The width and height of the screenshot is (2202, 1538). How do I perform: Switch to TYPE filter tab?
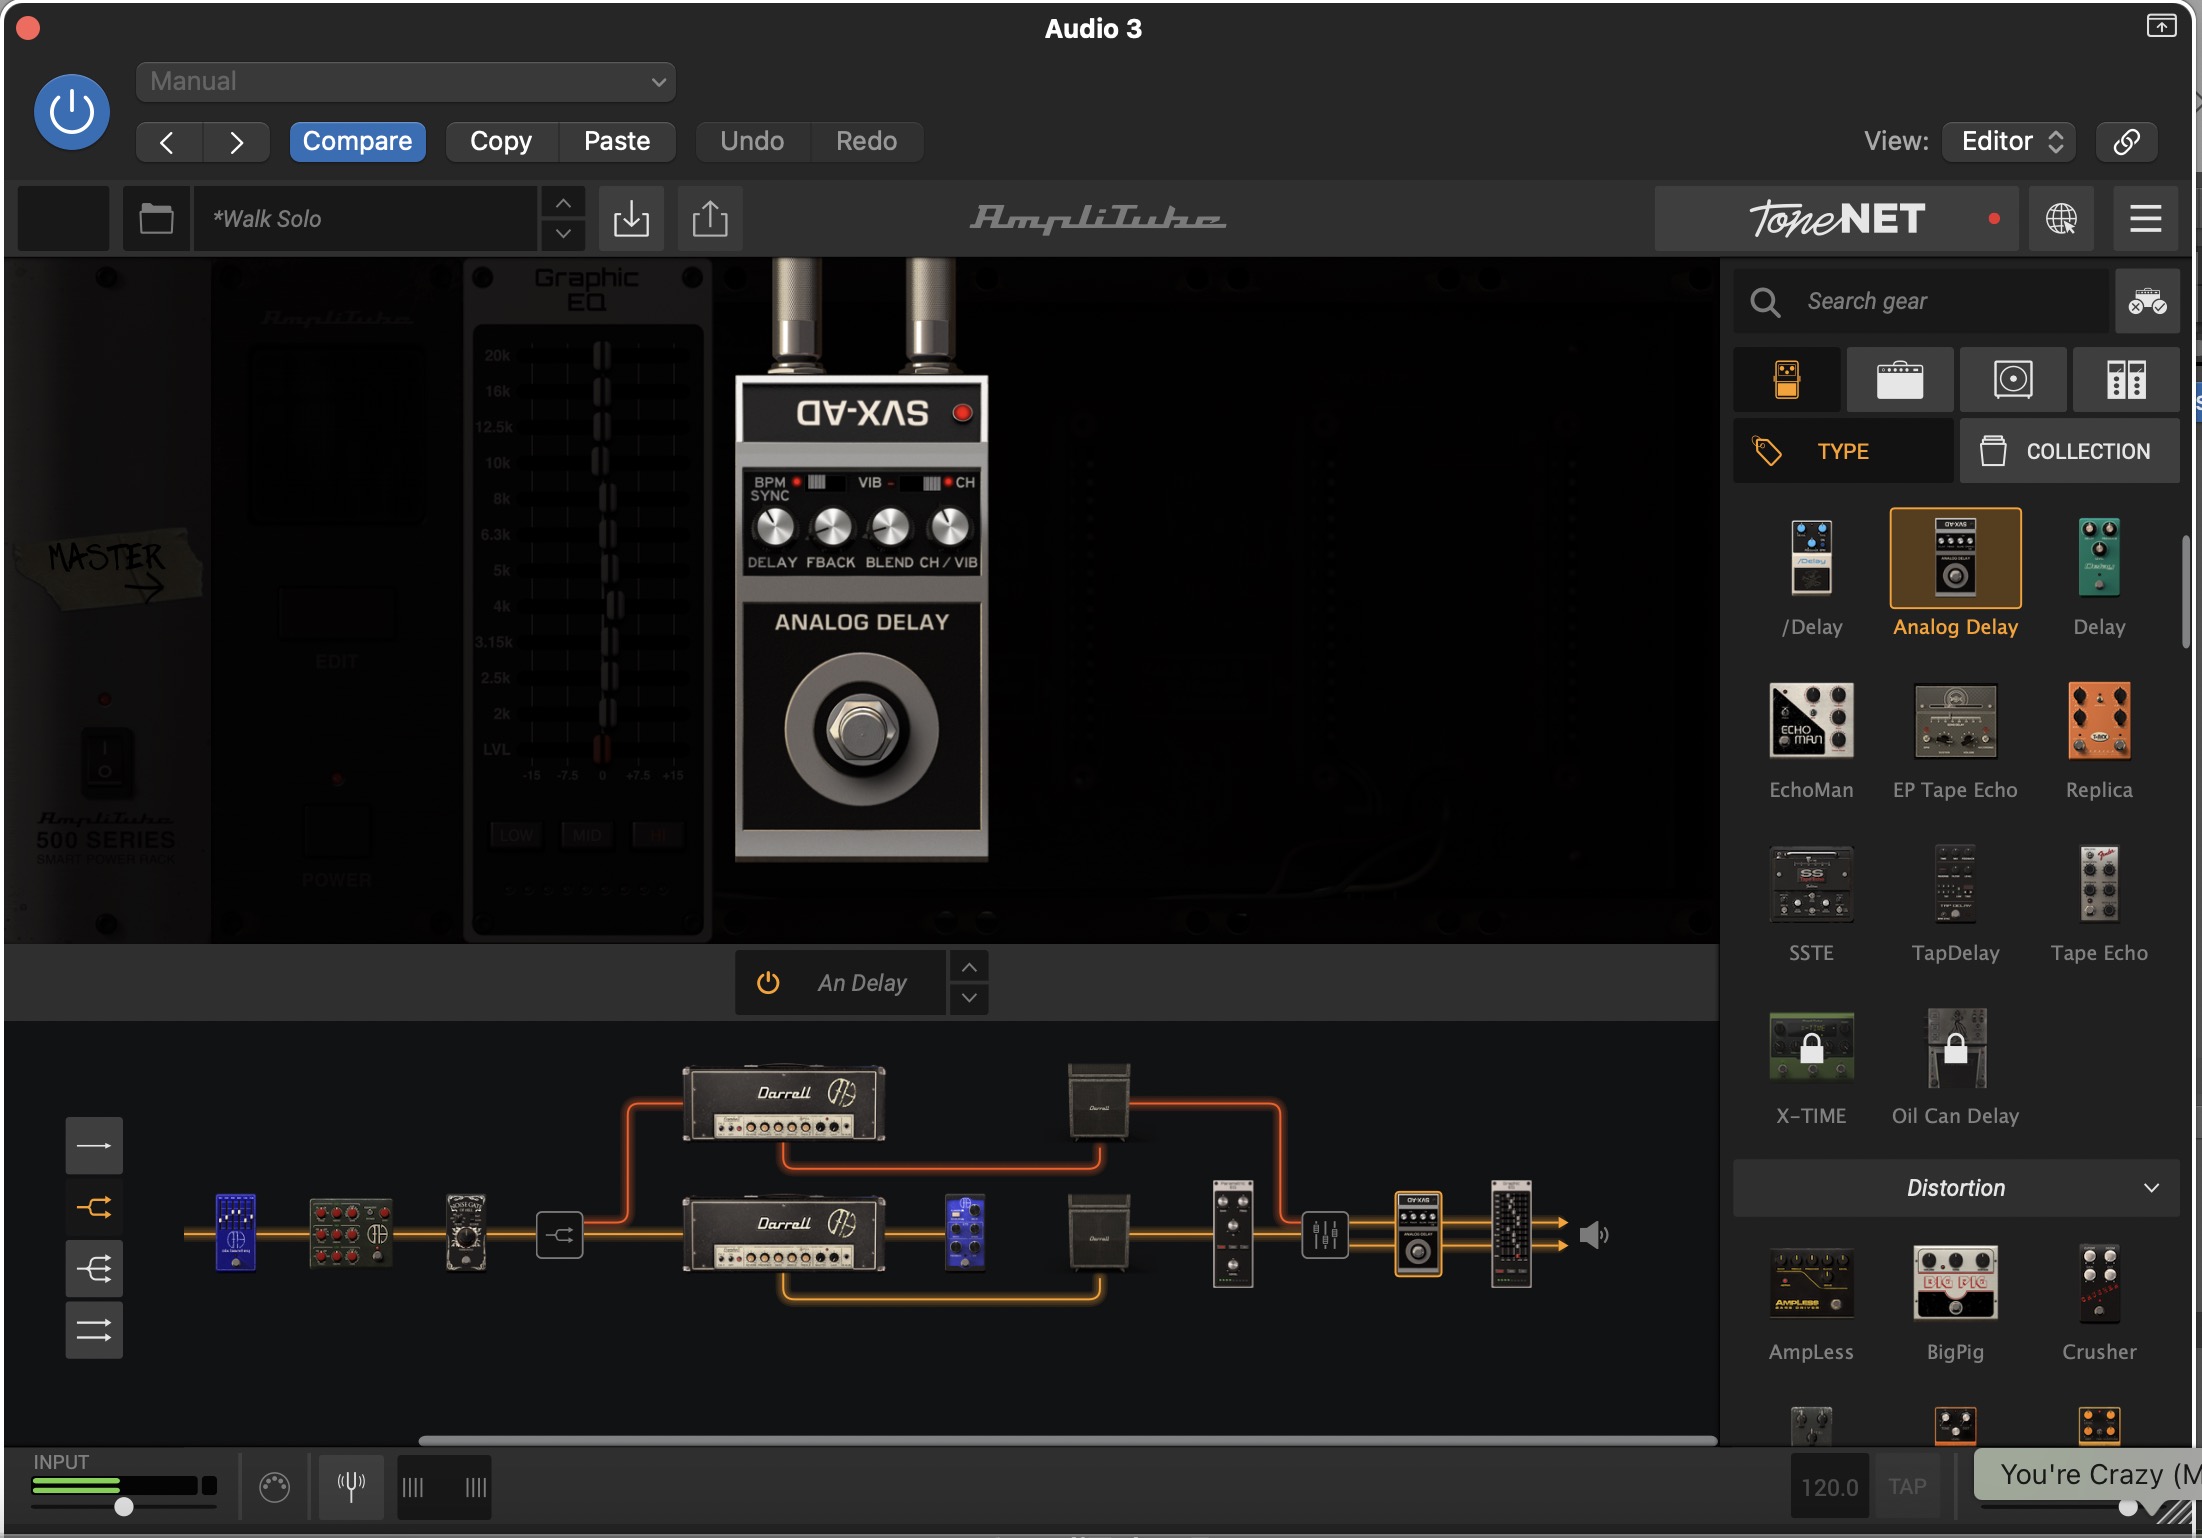[x=1843, y=451]
